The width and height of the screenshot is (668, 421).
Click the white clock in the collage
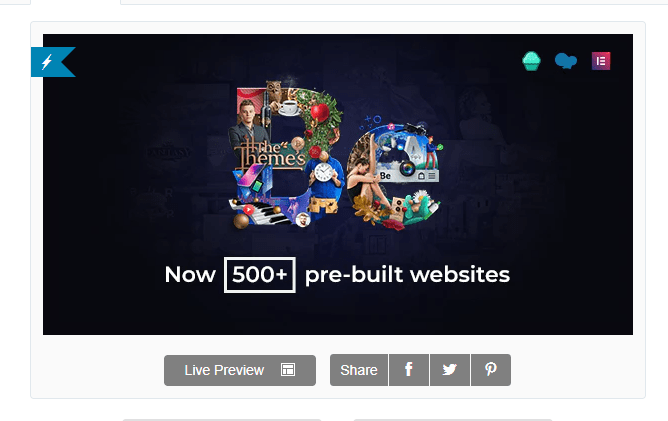point(323,172)
